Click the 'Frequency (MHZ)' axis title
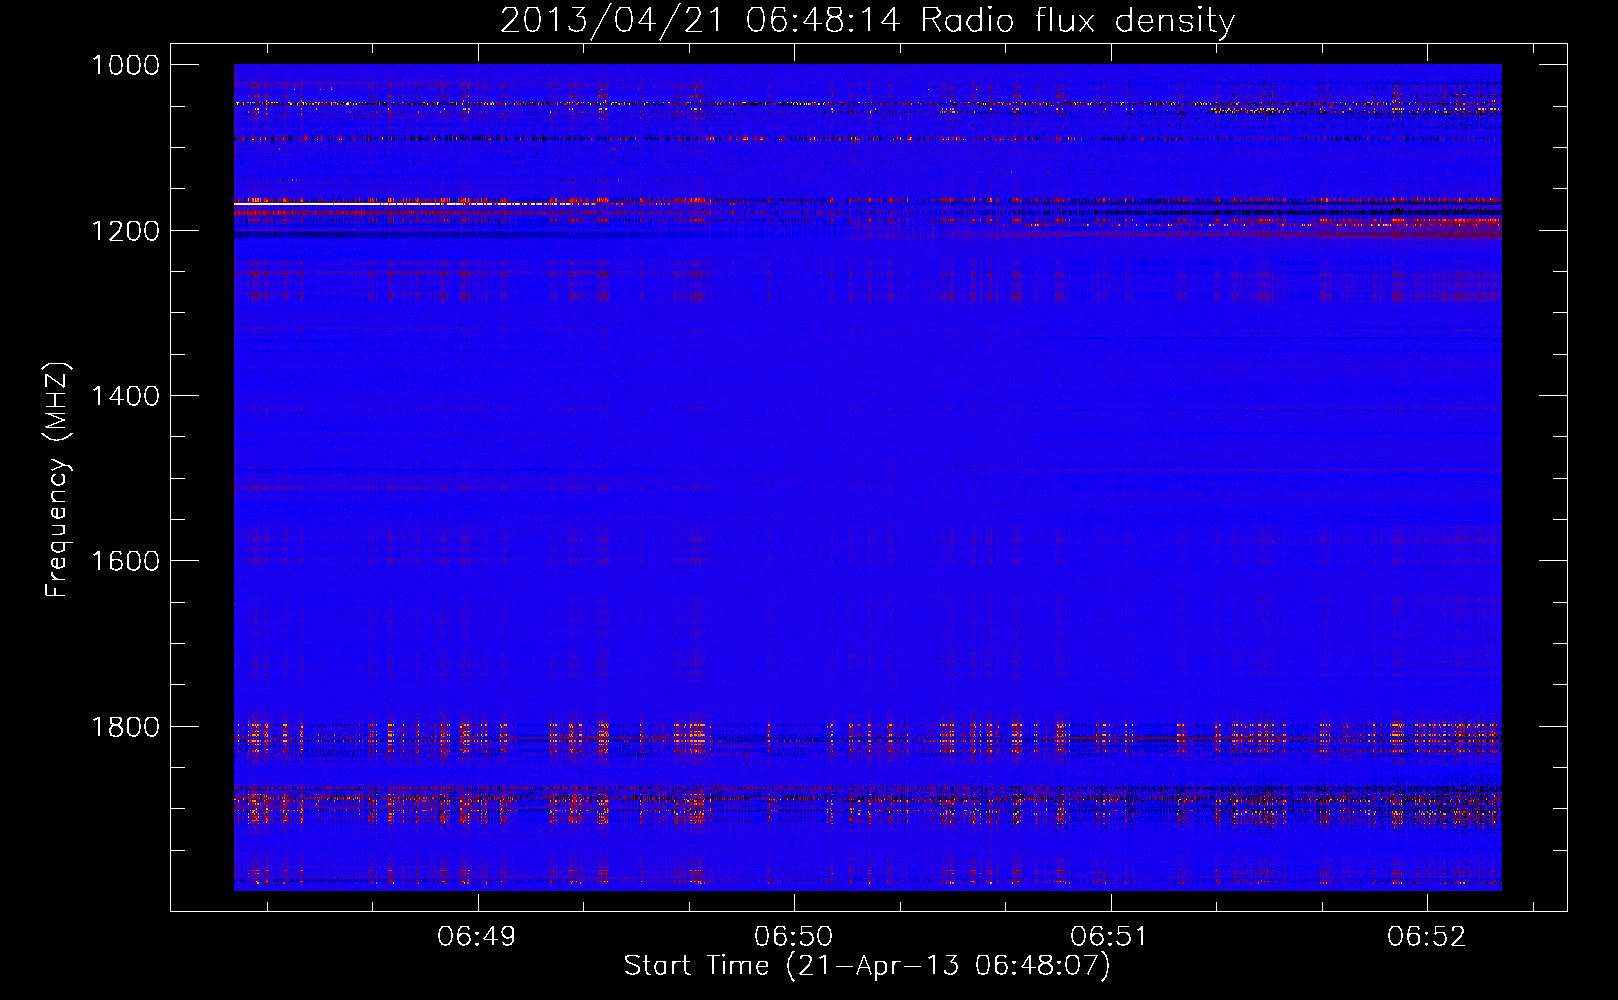 [57, 480]
